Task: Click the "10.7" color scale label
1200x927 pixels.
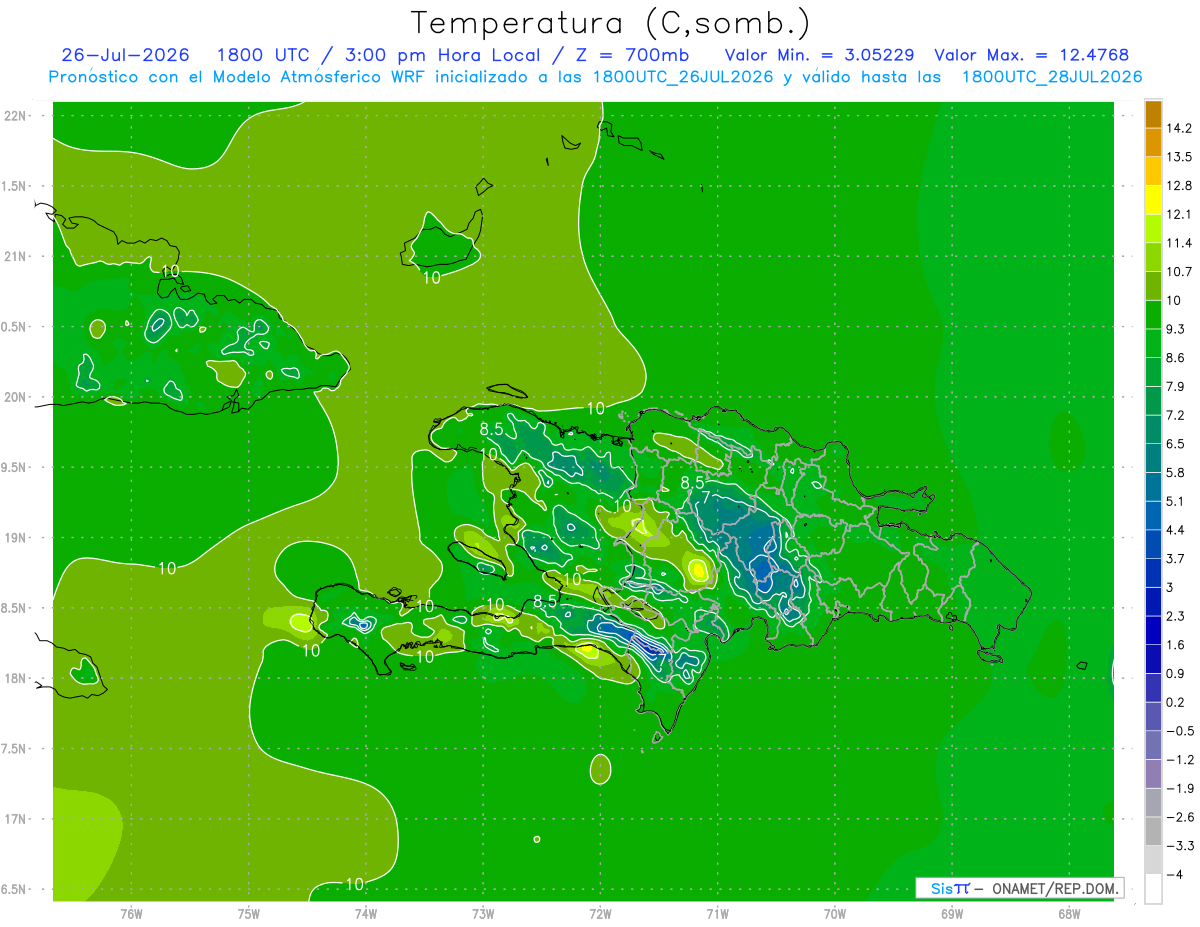Action: 1181,272
